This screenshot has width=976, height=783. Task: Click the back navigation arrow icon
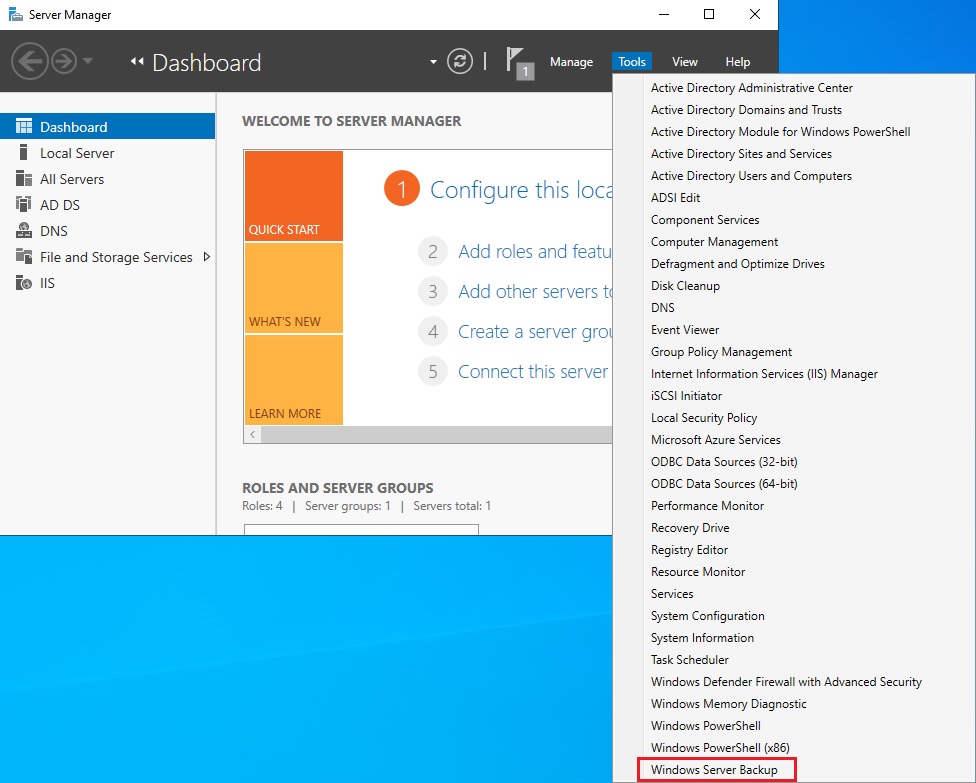coord(30,62)
